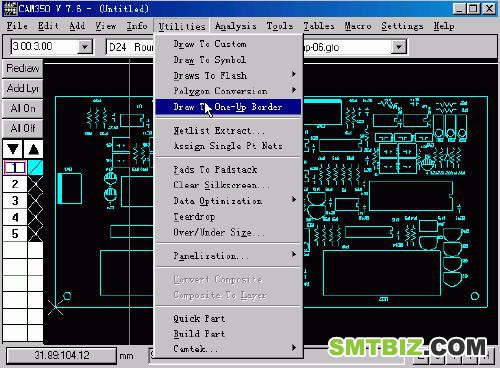Screen dimensions: 500x368
Task: Open the grid size 3.00 dropdown
Action: [x=85, y=47]
